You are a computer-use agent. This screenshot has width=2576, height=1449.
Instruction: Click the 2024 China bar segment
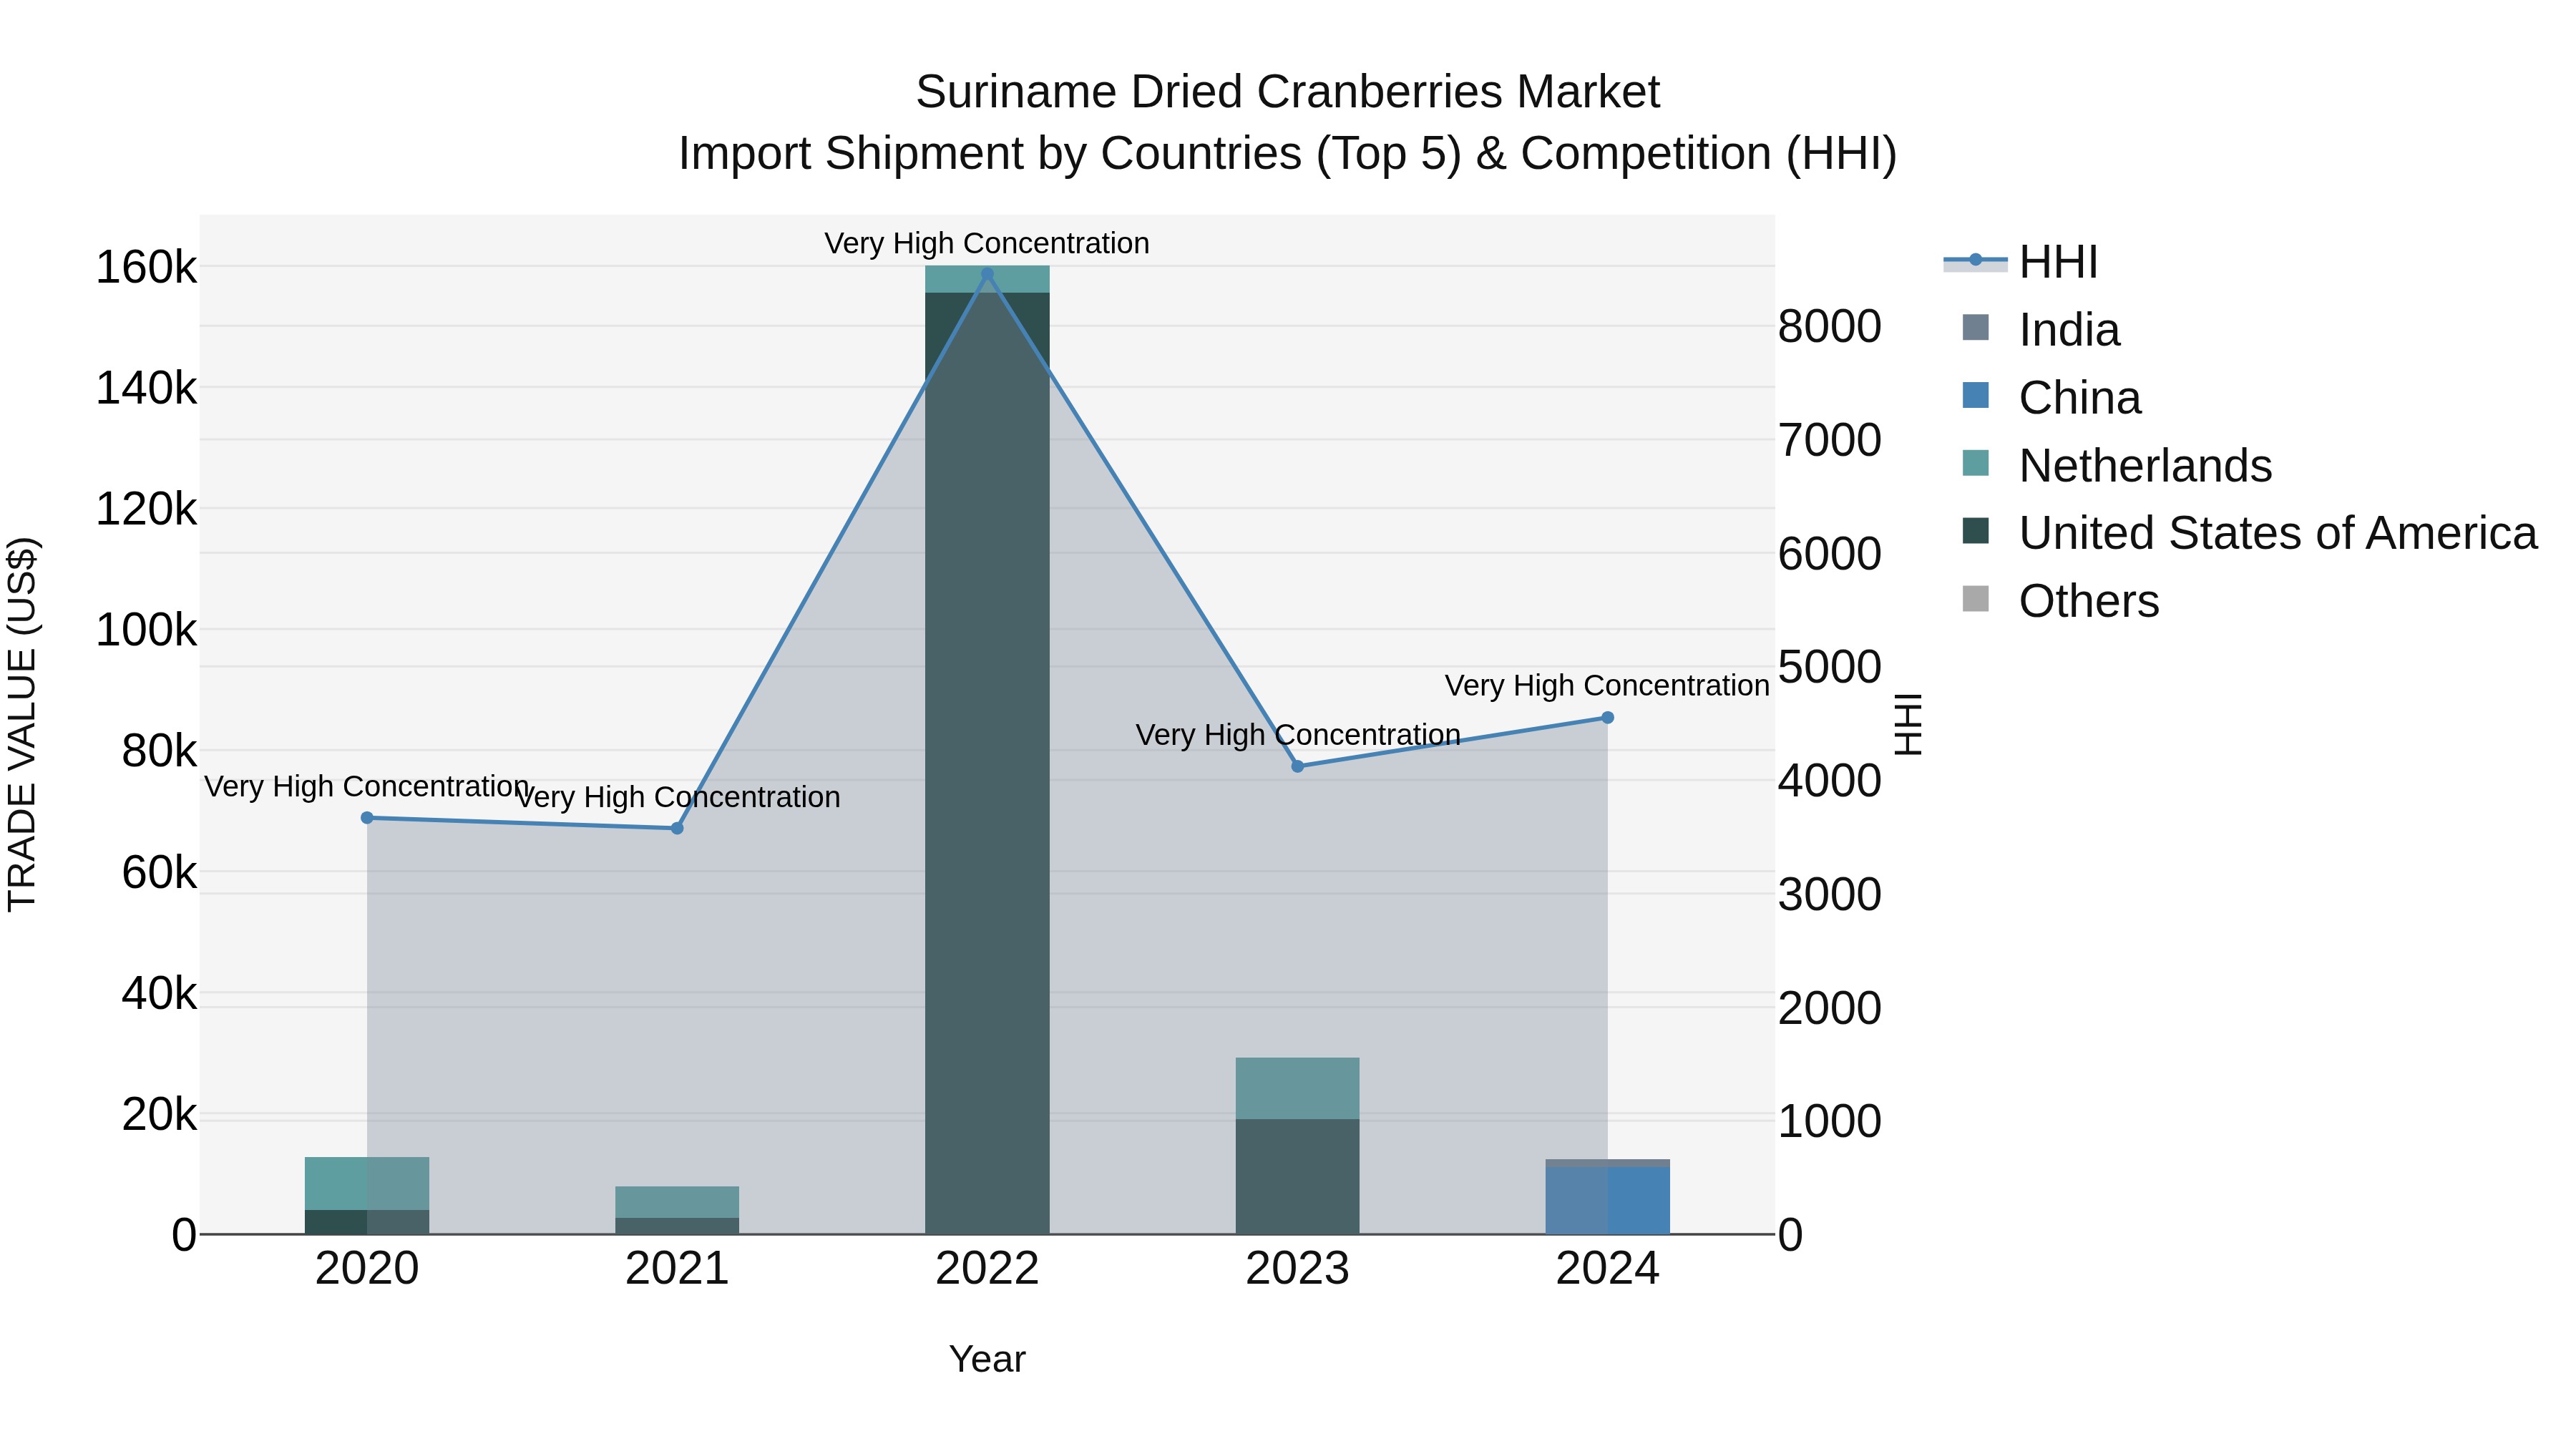click(x=1608, y=1200)
